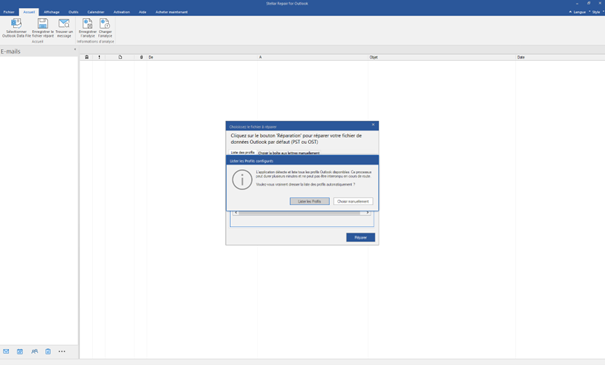The width and height of the screenshot is (605, 365).
Task: Collapse the E-mails pane arrow
Action: (75, 49)
